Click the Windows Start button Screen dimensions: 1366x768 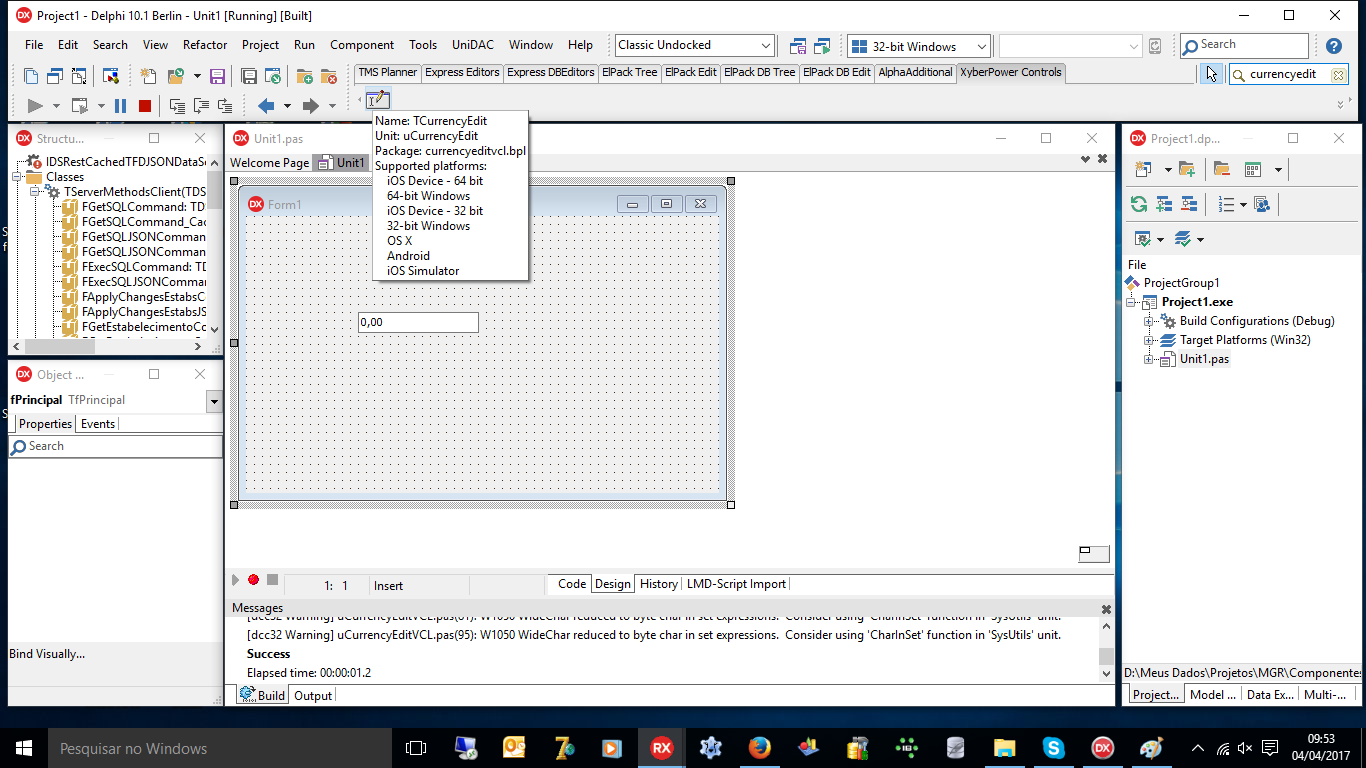click(x=24, y=748)
